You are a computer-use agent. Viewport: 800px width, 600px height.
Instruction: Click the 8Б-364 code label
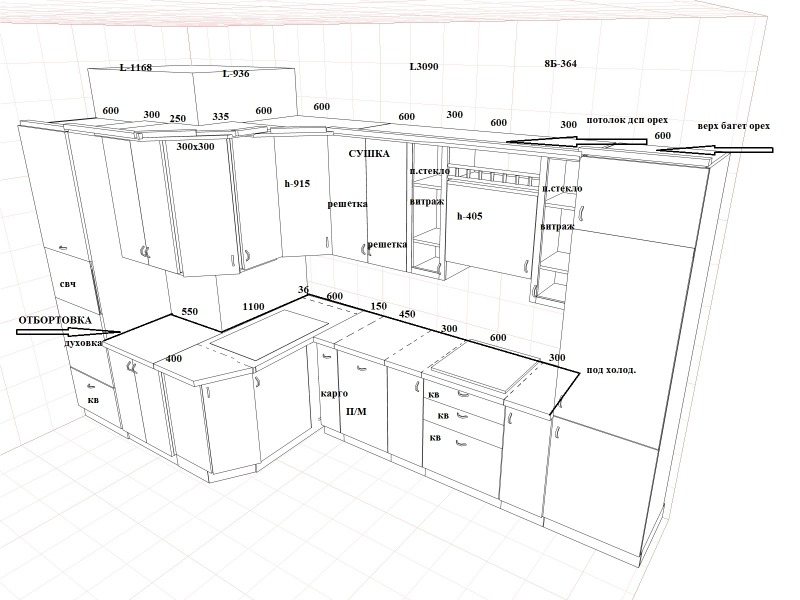coord(560,64)
